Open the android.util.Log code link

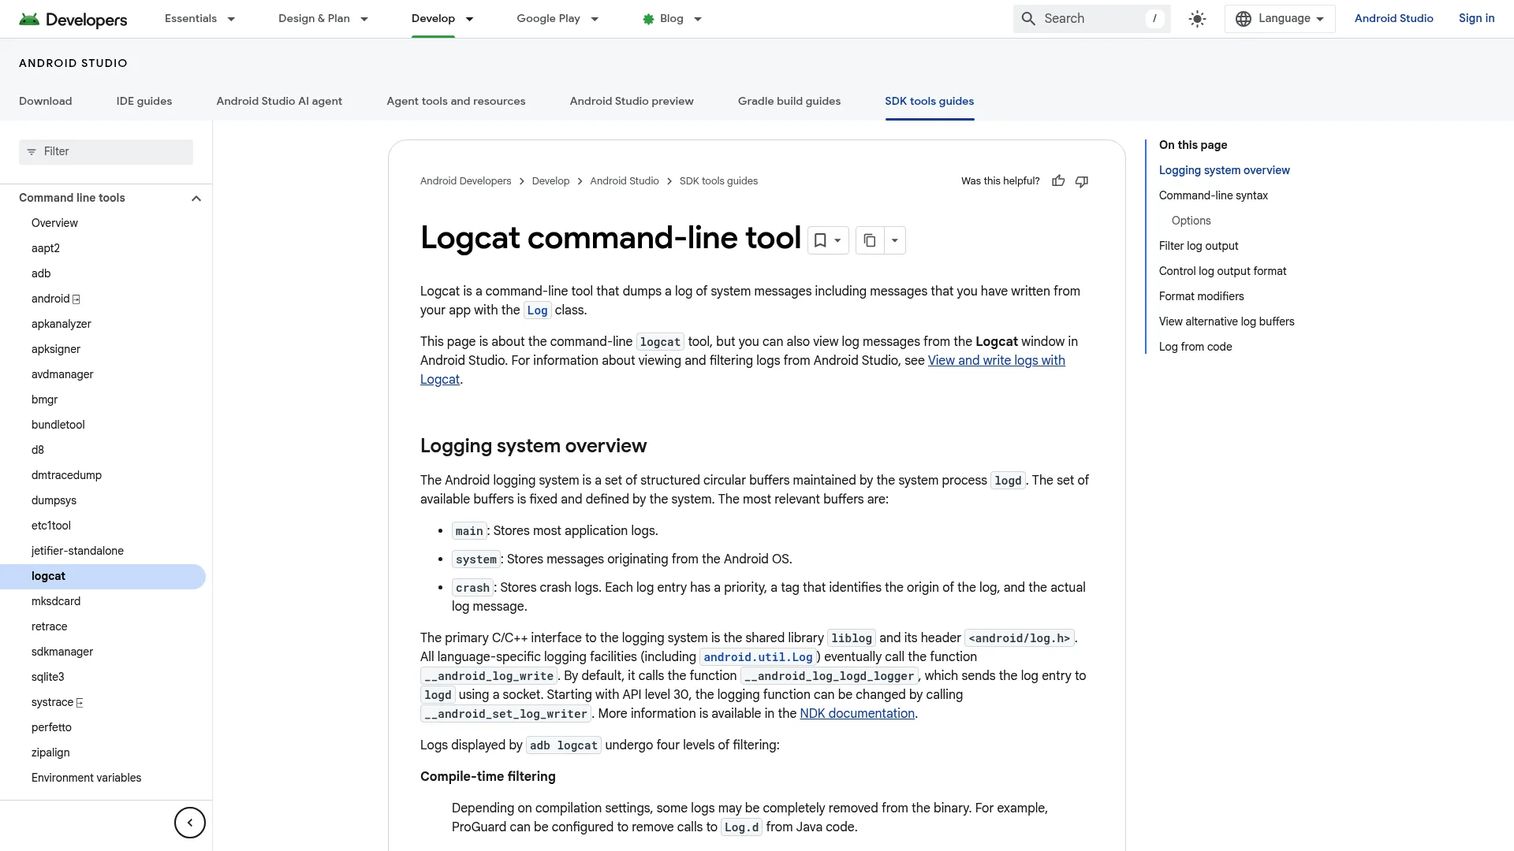758,657
